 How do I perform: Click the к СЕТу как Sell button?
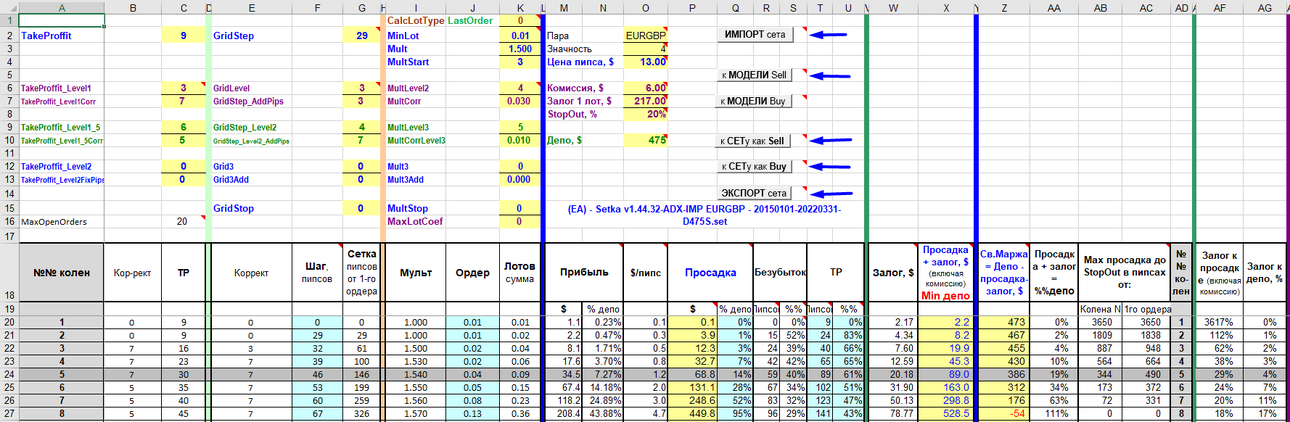click(755, 141)
